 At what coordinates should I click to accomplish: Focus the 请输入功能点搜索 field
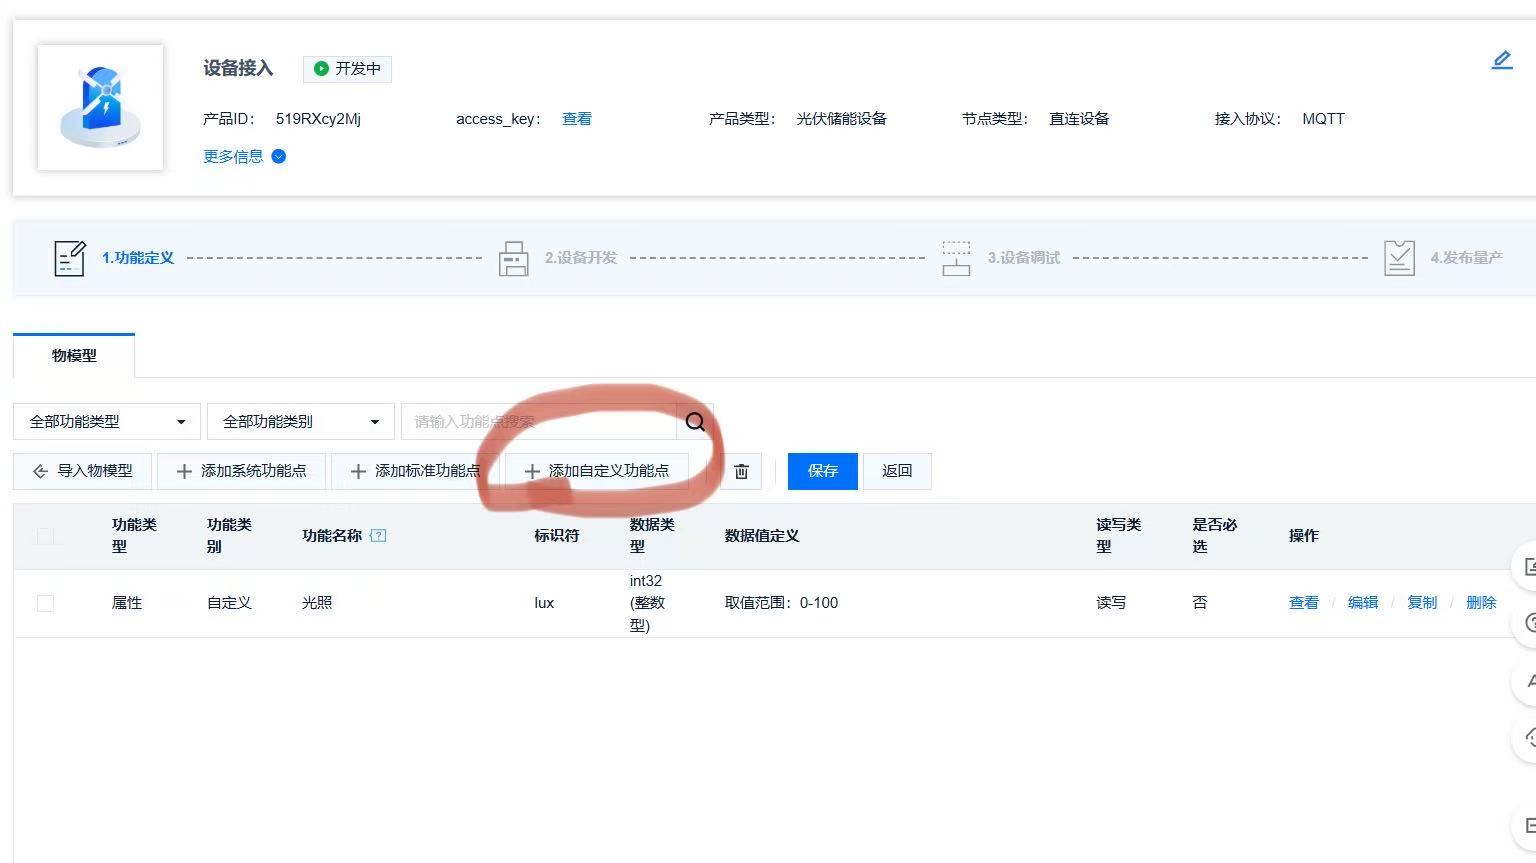[x=539, y=421]
